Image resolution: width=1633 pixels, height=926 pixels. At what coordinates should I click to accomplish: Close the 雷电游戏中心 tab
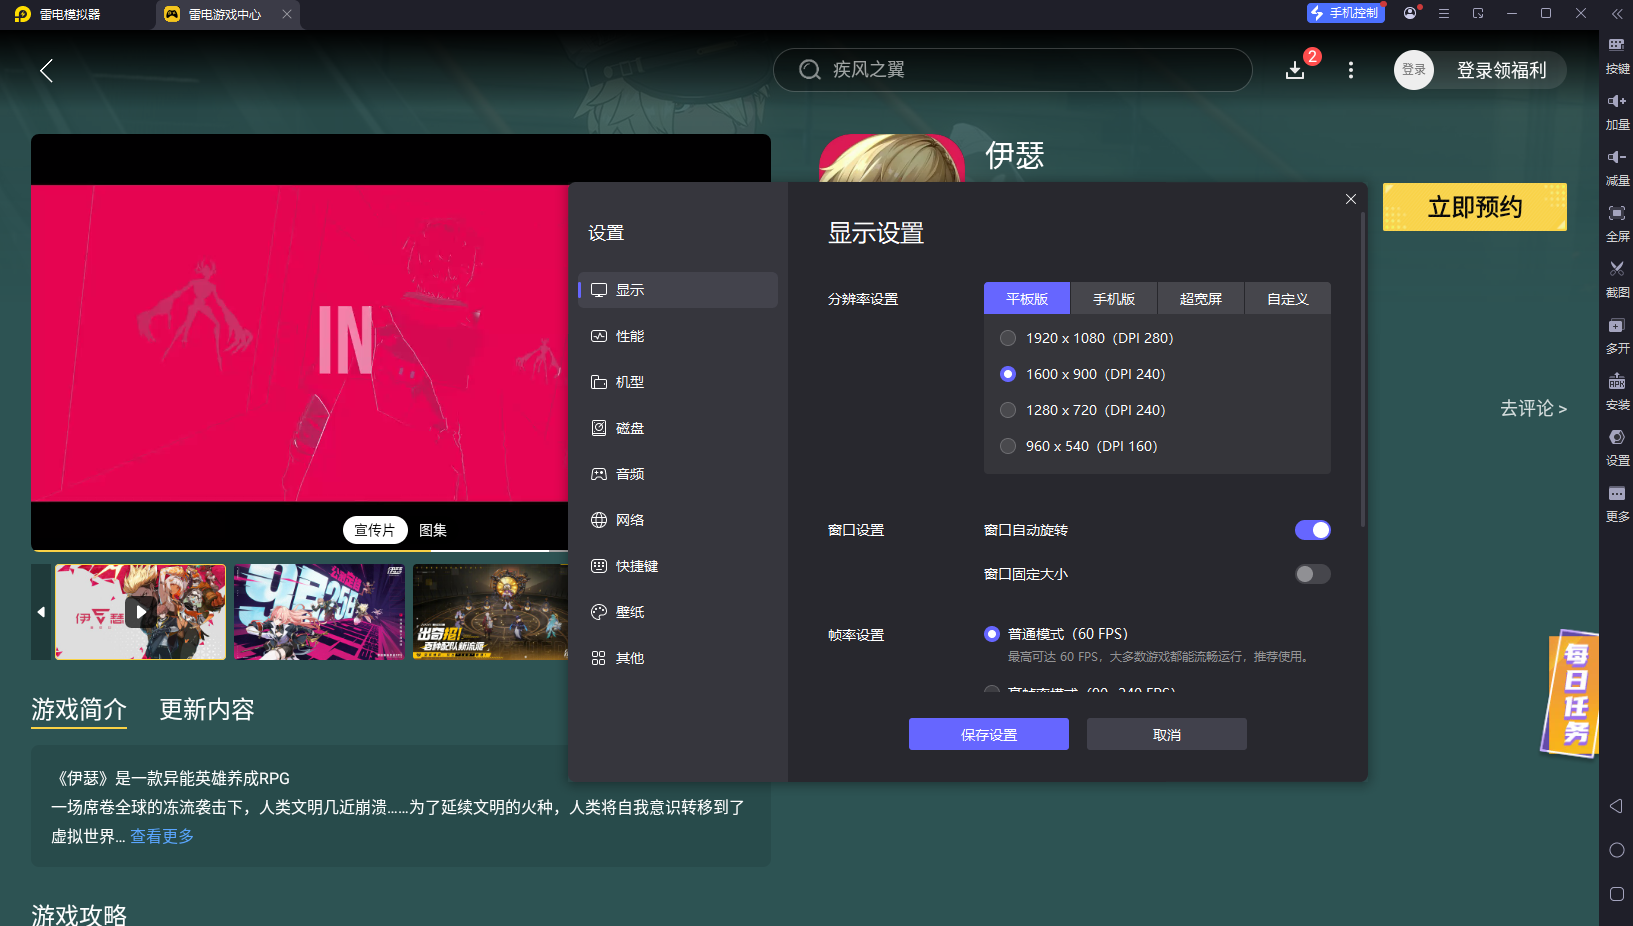pos(287,14)
